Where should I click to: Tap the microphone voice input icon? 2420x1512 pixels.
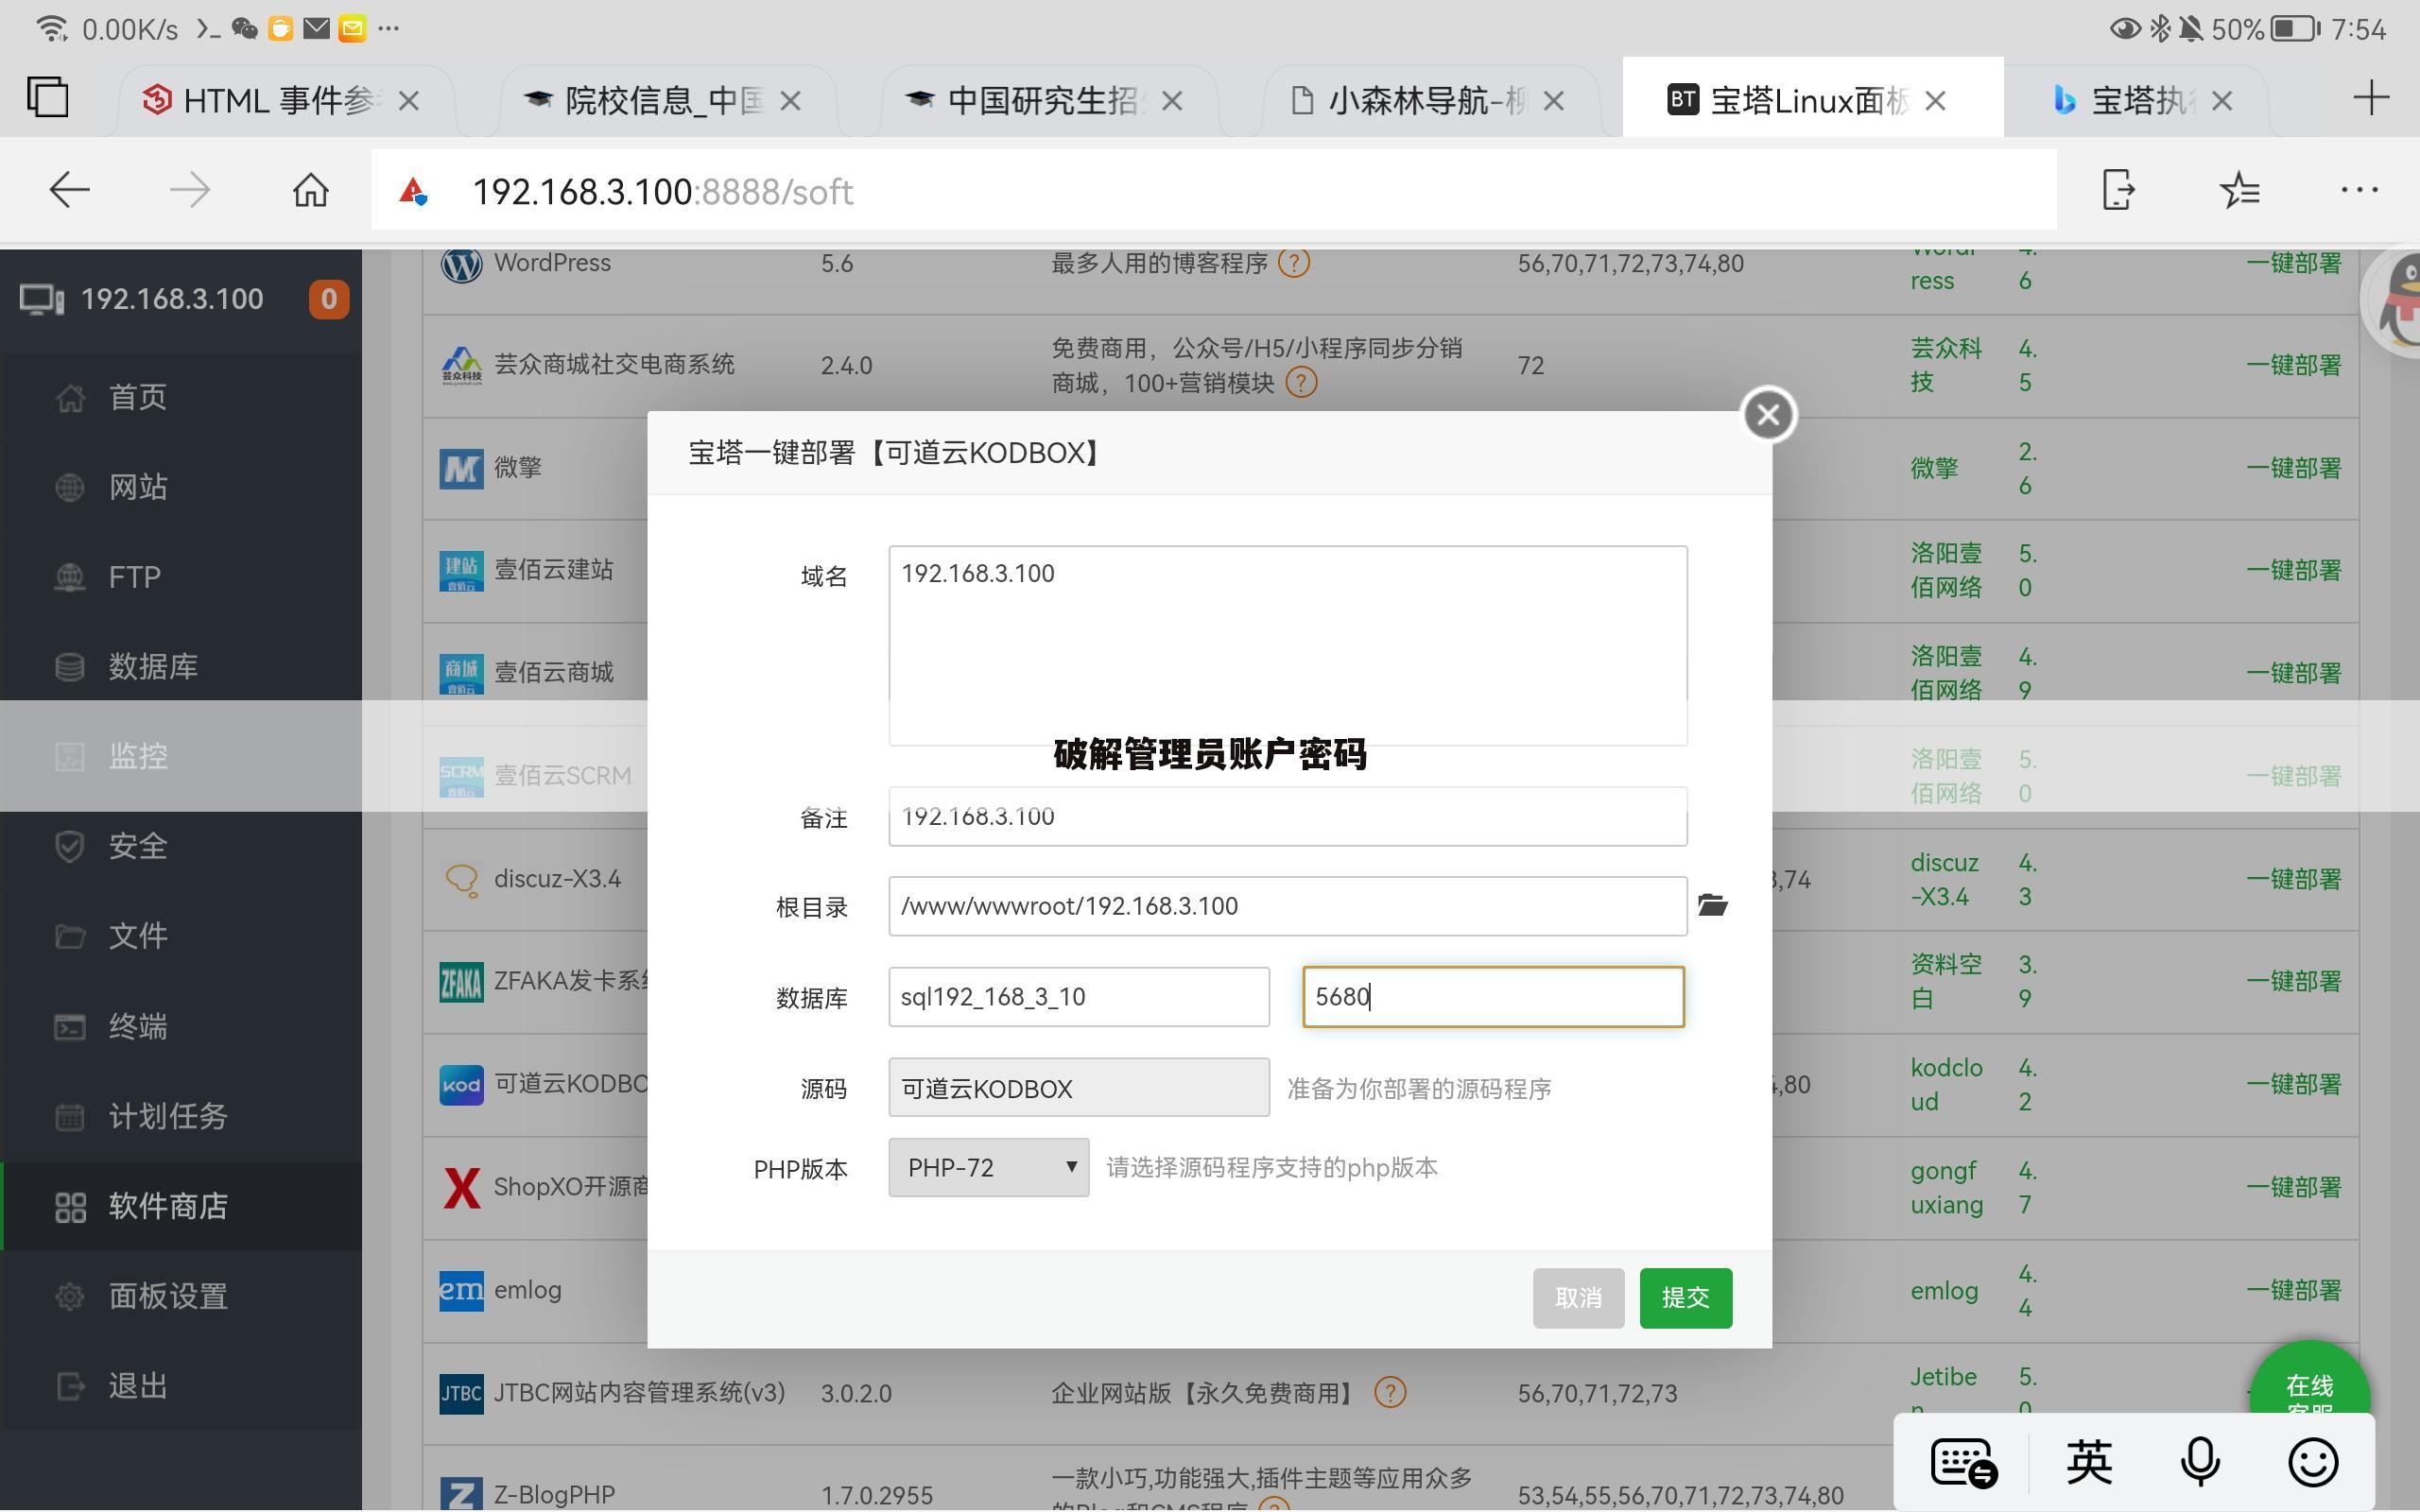(x=2200, y=1463)
